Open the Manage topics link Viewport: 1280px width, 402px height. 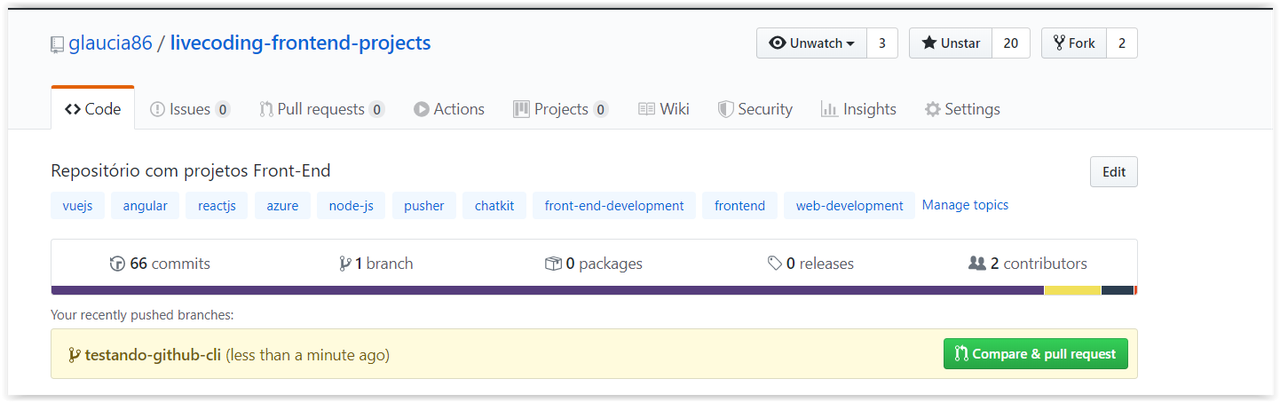coord(965,205)
